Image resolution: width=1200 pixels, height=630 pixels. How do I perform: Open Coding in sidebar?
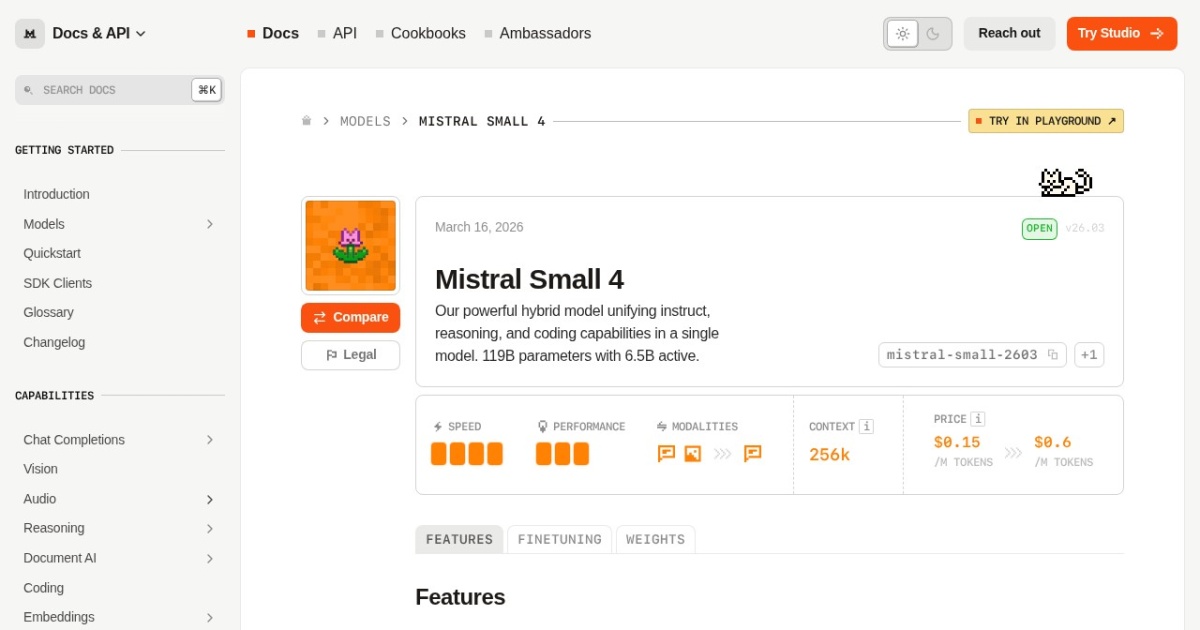pos(43,588)
